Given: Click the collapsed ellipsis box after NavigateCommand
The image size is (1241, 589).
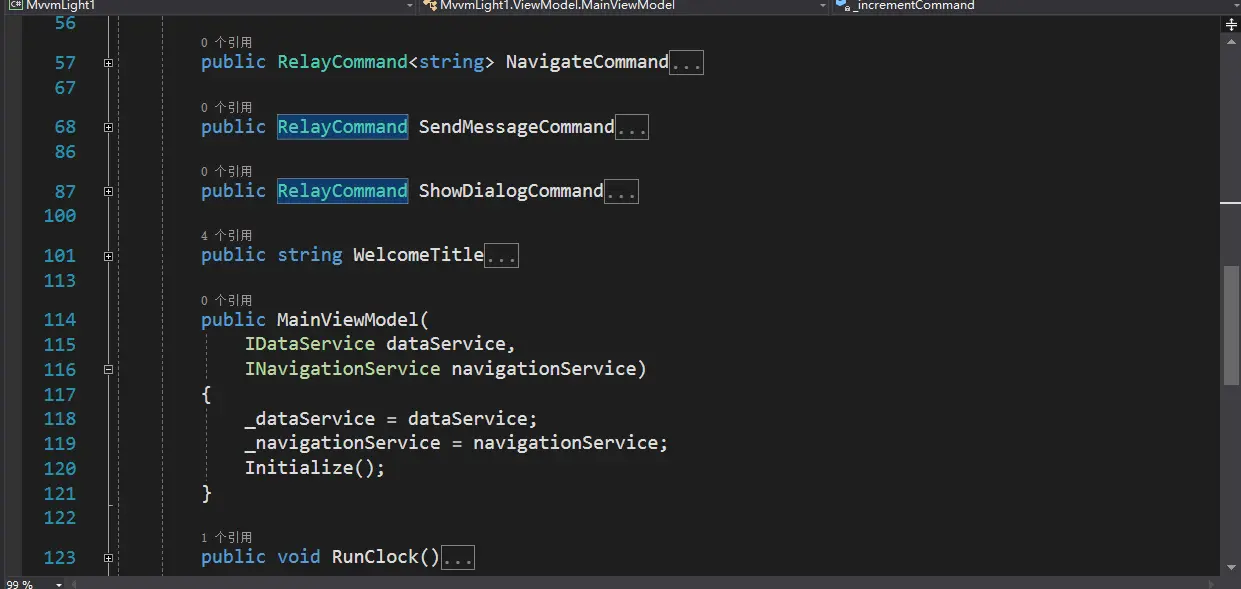Looking at the screenshot, I should click(x=687, y=63).
